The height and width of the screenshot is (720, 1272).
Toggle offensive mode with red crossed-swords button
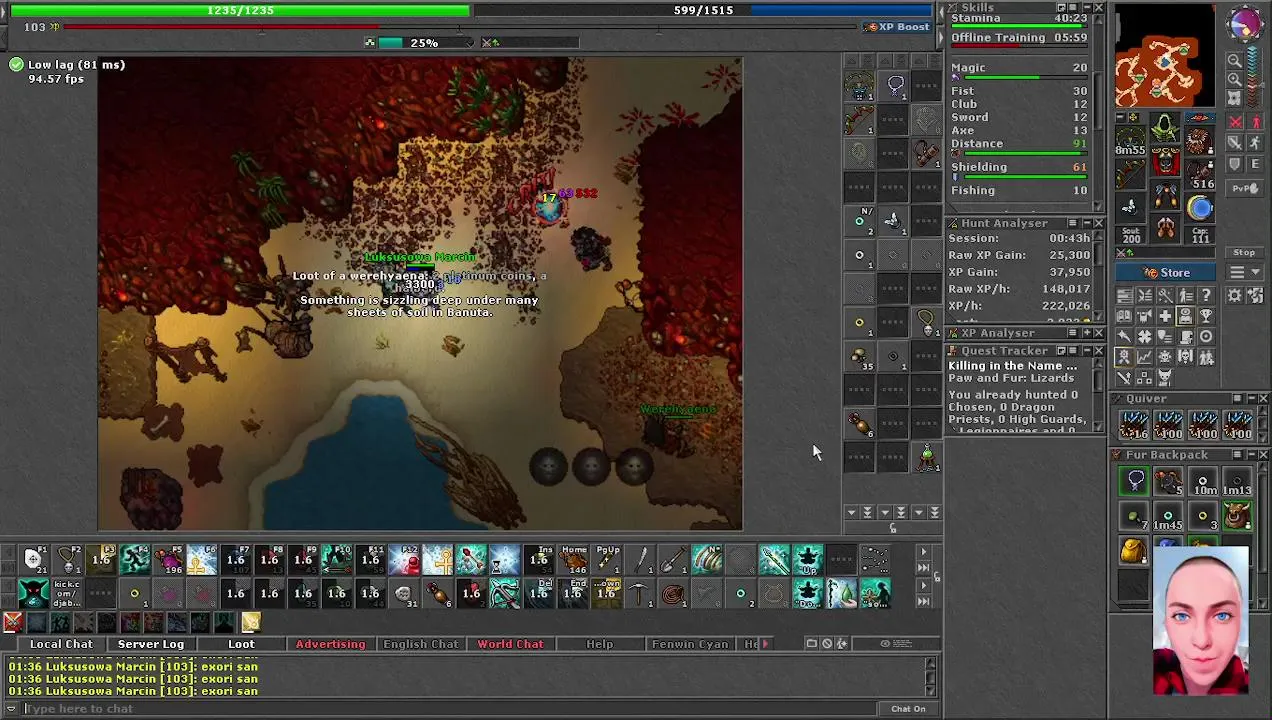[x=1235, y=121]
